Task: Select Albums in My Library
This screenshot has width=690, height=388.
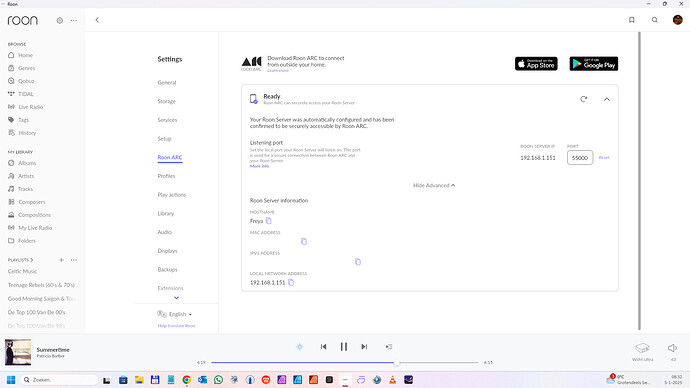Action: [x=27, y=163]
